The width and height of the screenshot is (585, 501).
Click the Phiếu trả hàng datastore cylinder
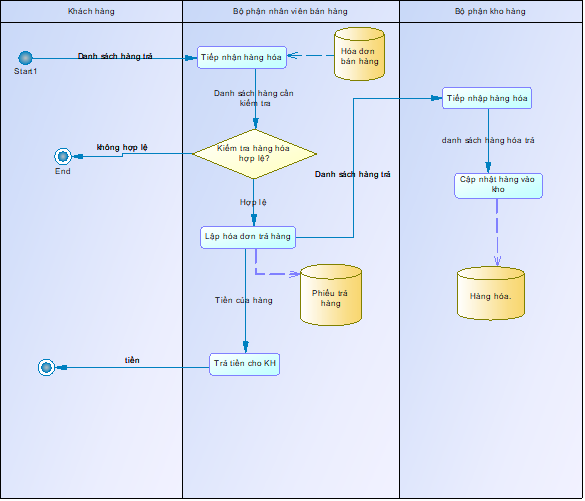click(331, 295)
